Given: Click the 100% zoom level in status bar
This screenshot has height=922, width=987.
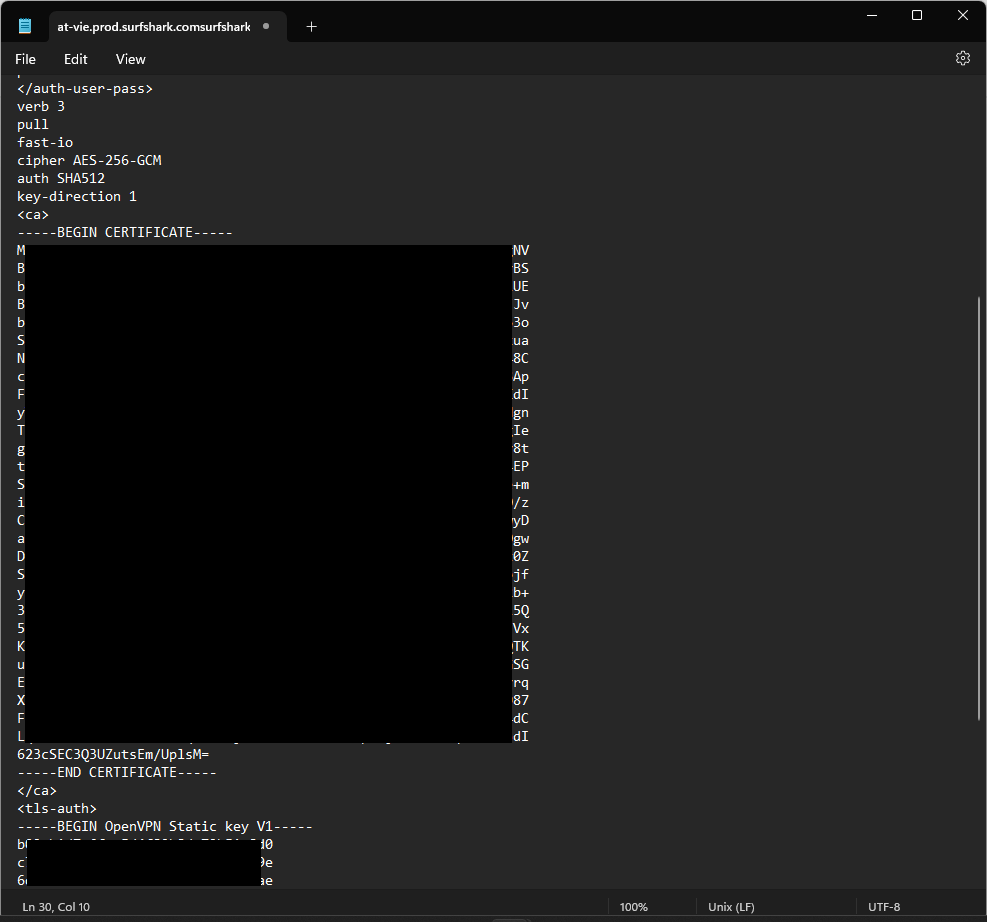Looking at the screenshot, I should tap(634, 907).
